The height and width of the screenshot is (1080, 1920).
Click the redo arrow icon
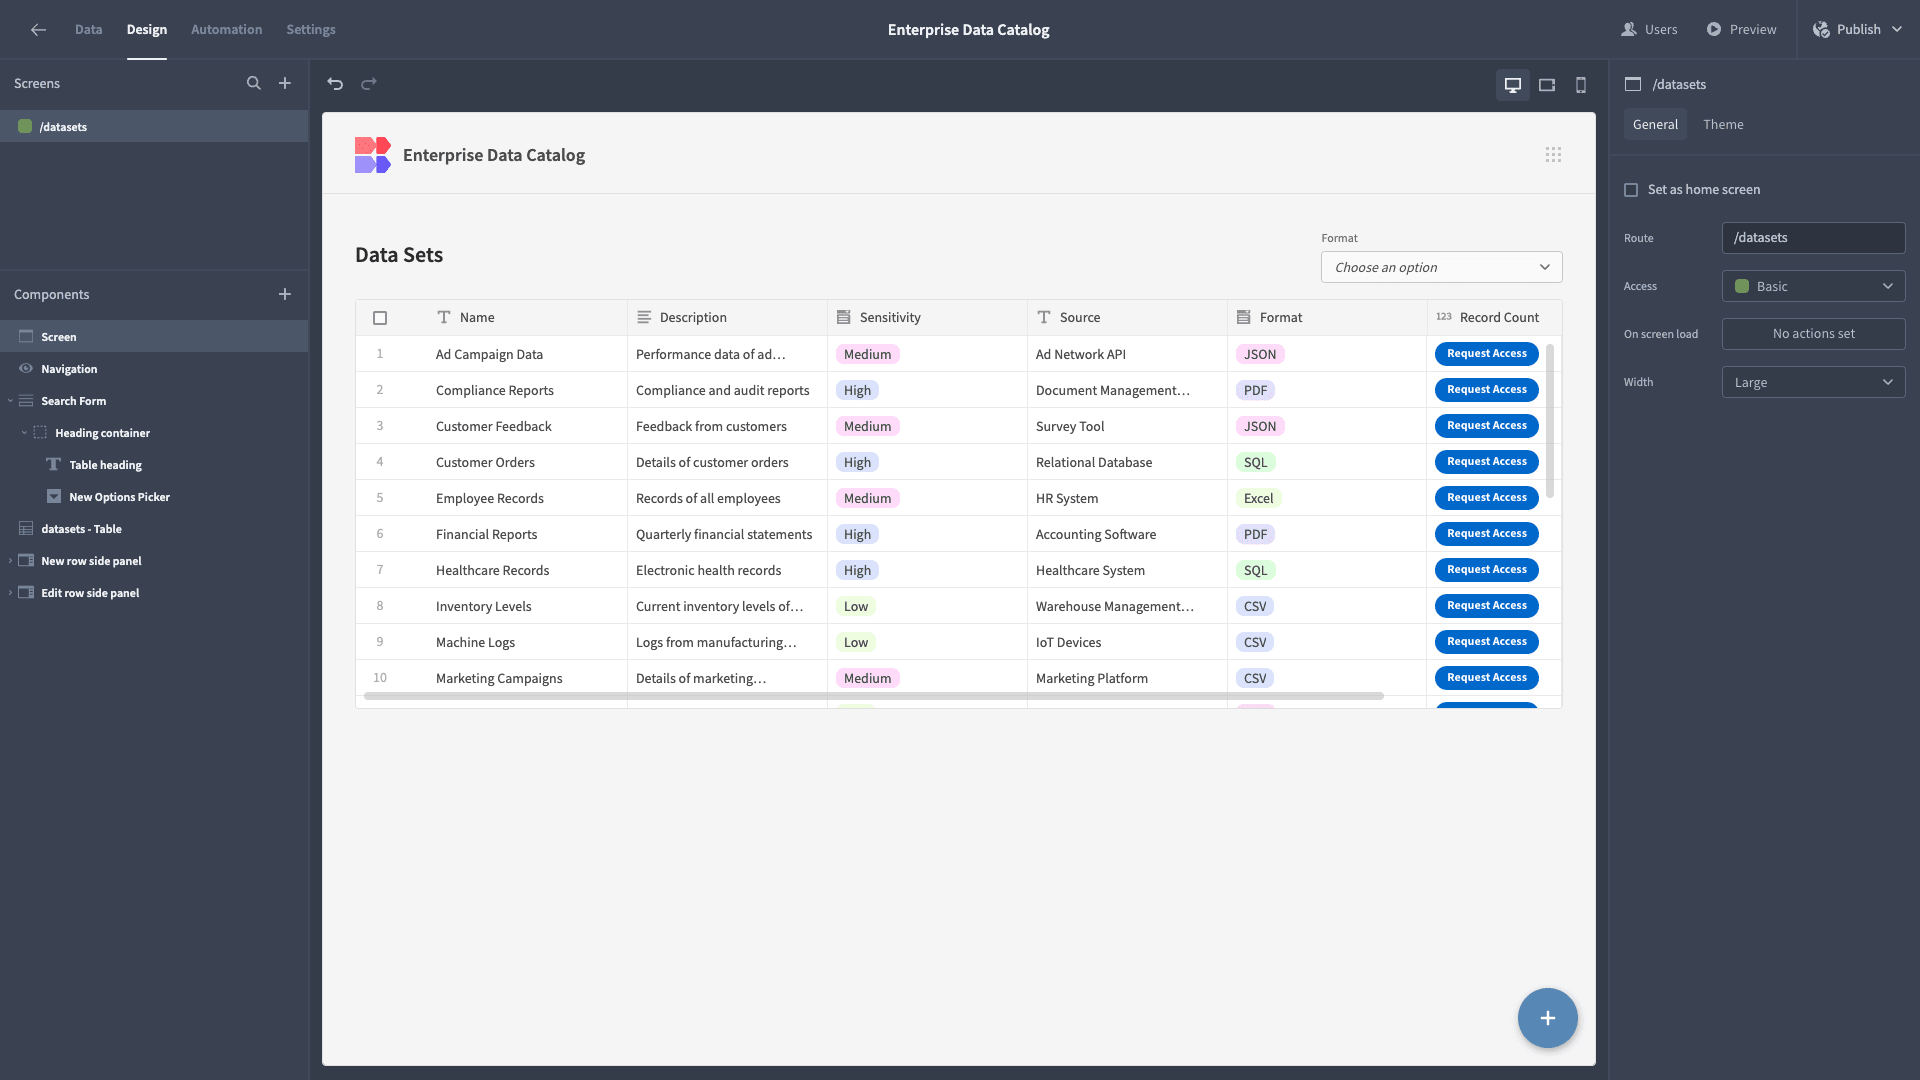(x=369, y=84)
